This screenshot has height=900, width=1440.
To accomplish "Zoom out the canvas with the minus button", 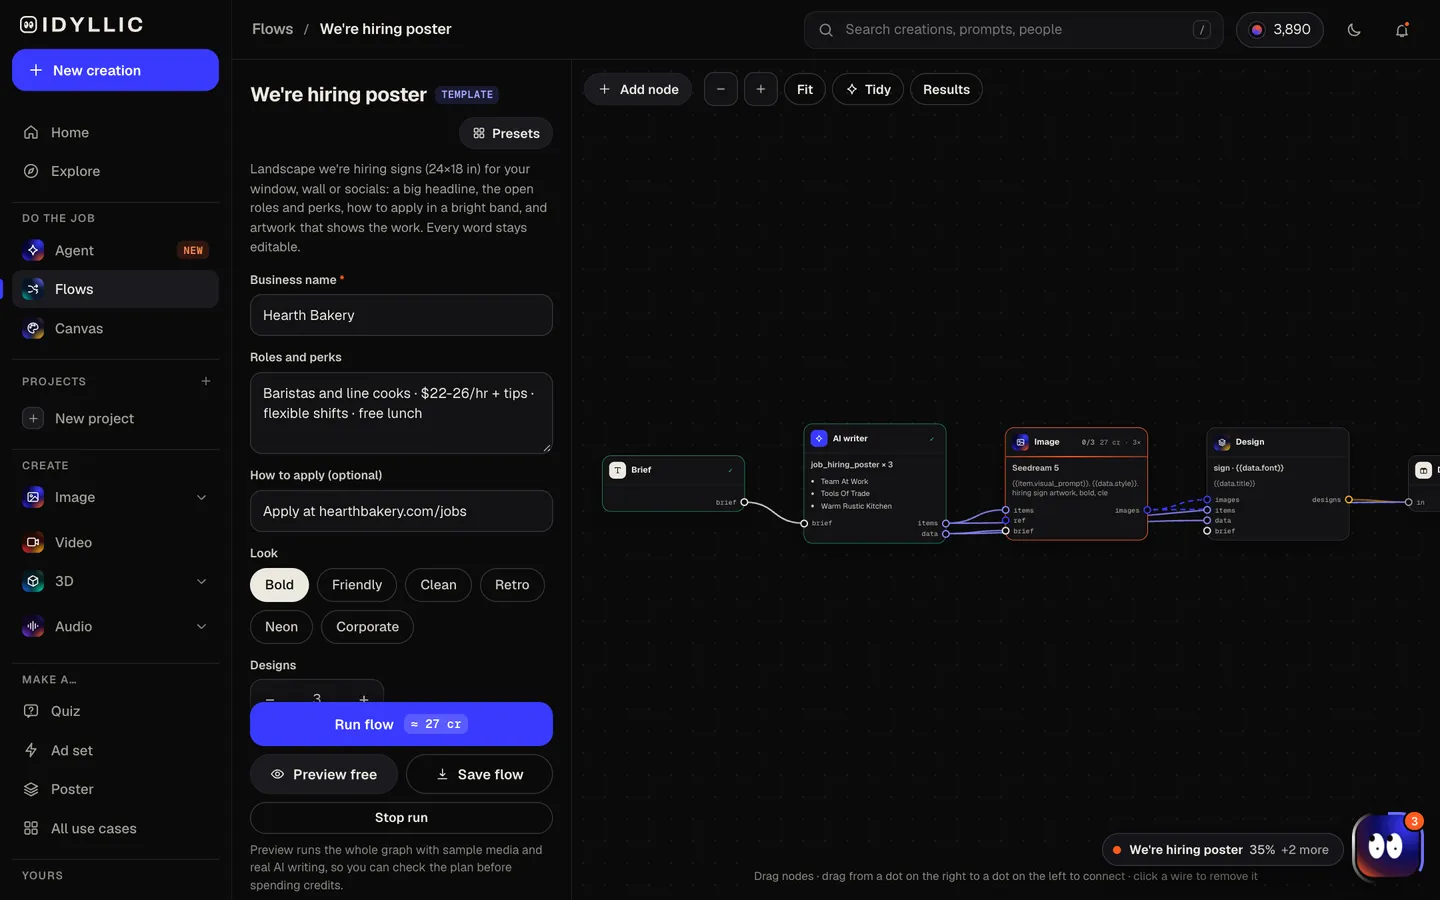I will (x=720, y=89).
